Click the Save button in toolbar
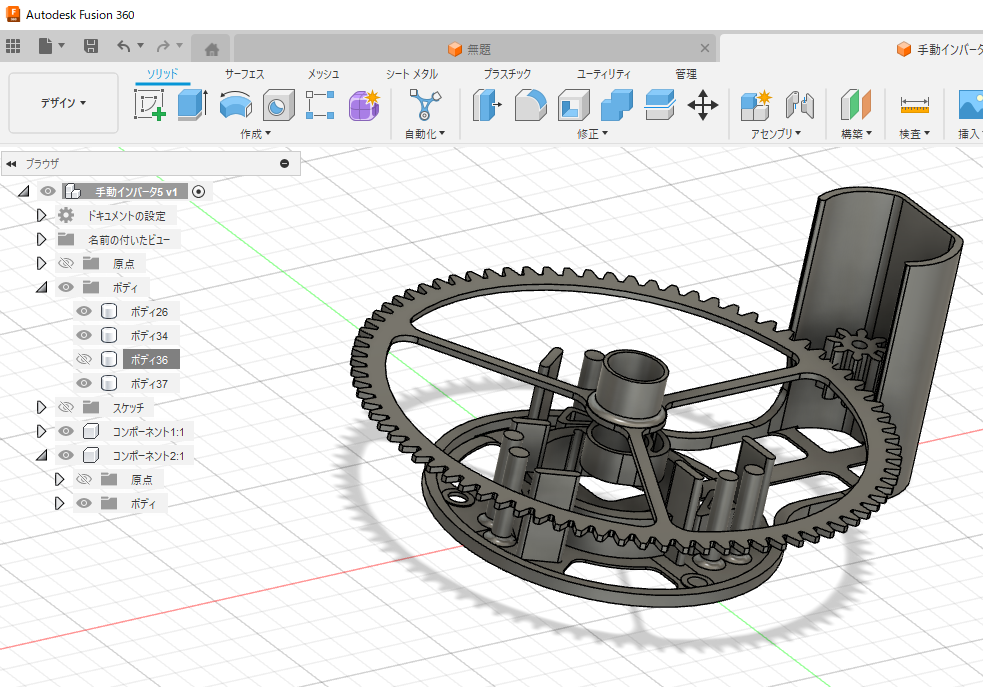The height and width of the screenshot is (687, 983). tap(91, 46)
